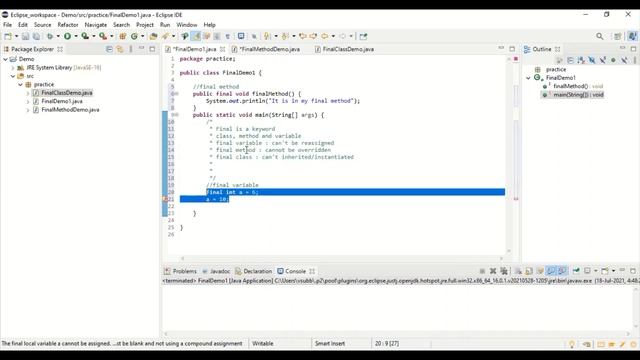Toggle Hide Local Types in Outline toolbar
The width and height of the screenshot is (640, 360).
[624, 60]
